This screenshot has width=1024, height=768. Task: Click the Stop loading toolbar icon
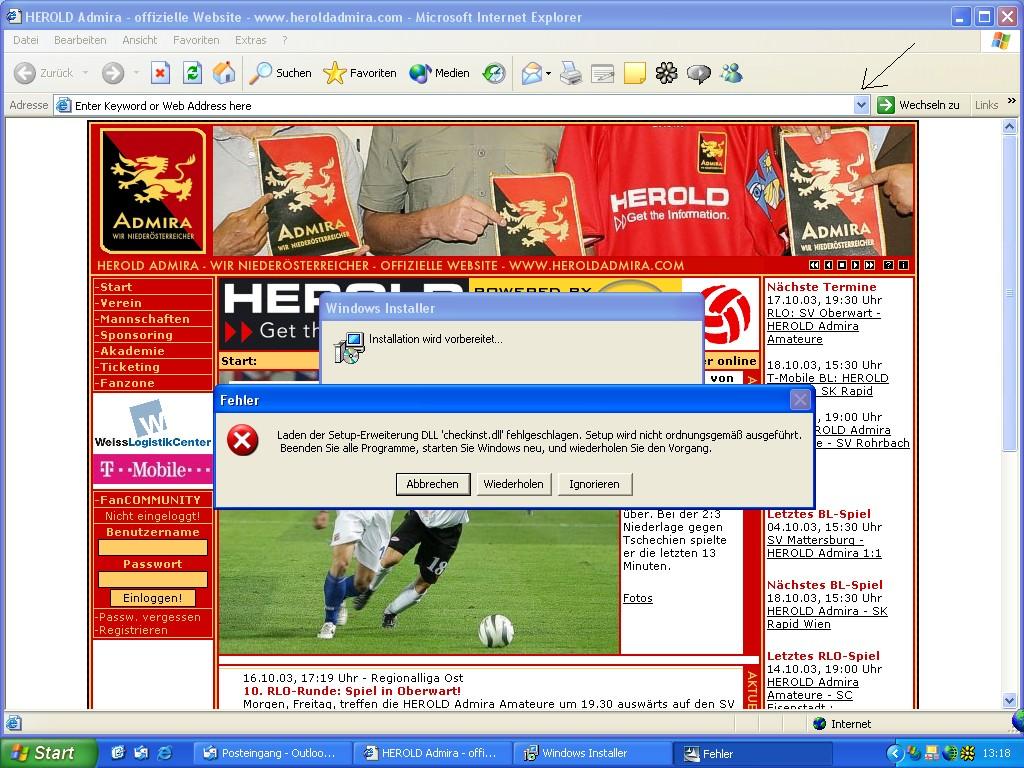[160, 73]
